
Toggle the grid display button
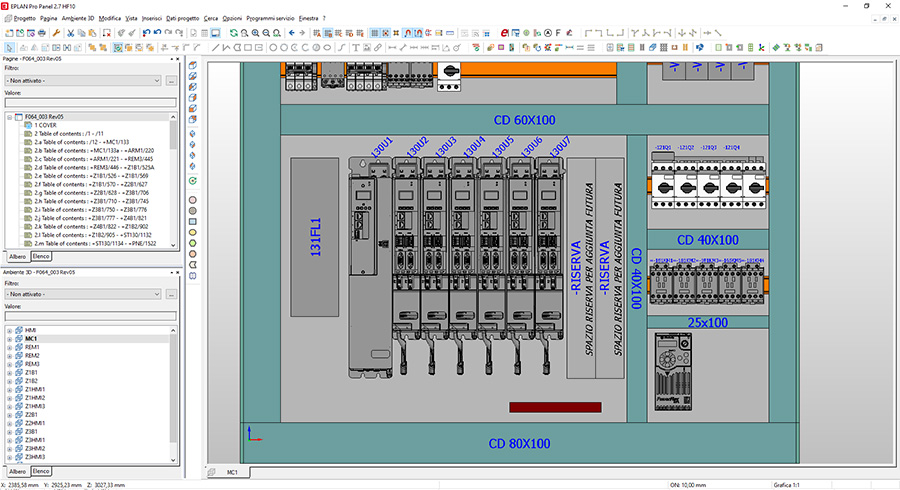(x=376, y=33)
